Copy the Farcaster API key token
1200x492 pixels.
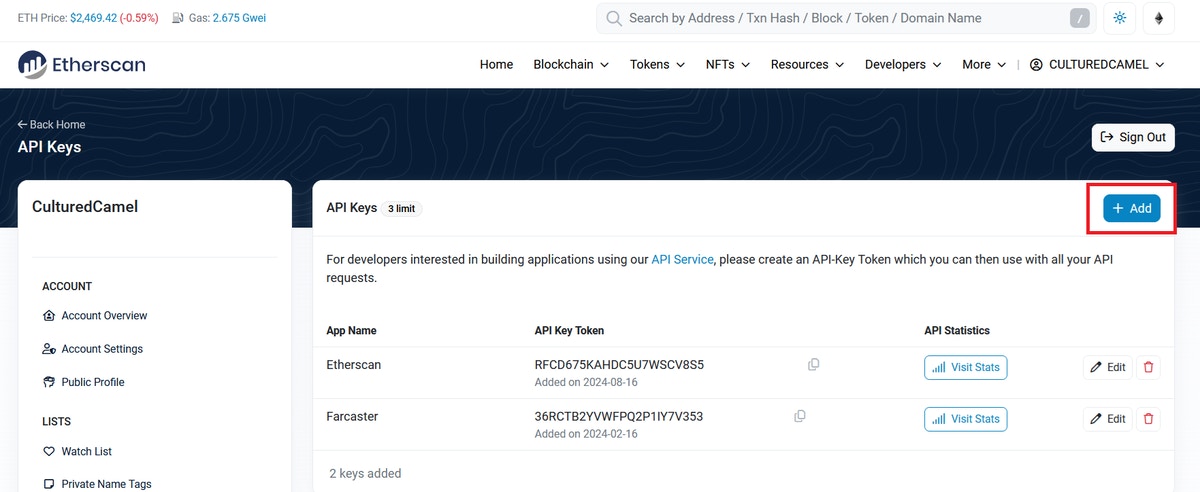click(x=799, y=416)
